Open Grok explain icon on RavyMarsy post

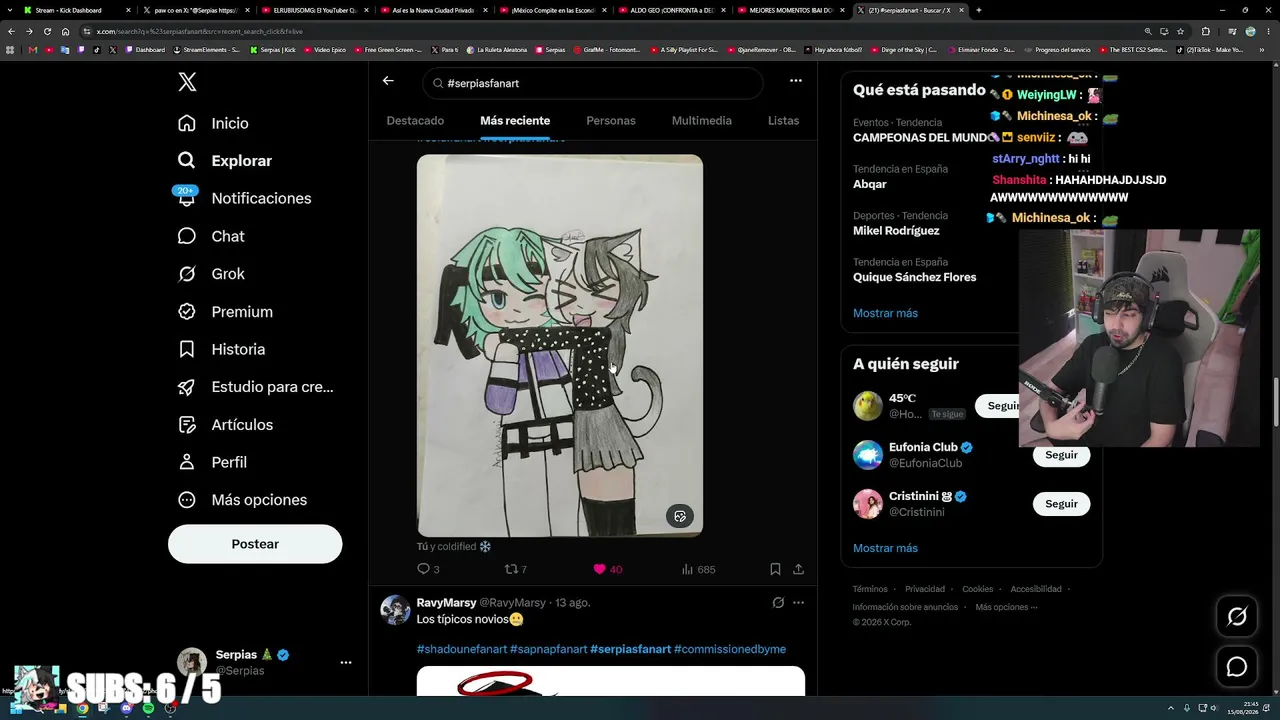778,603
